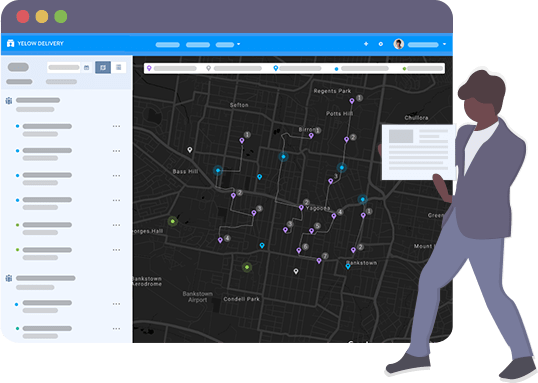Viewport: 538px width, 383px height.
Task: Click the plus add icon in header
Action: [x=366, y=44]
